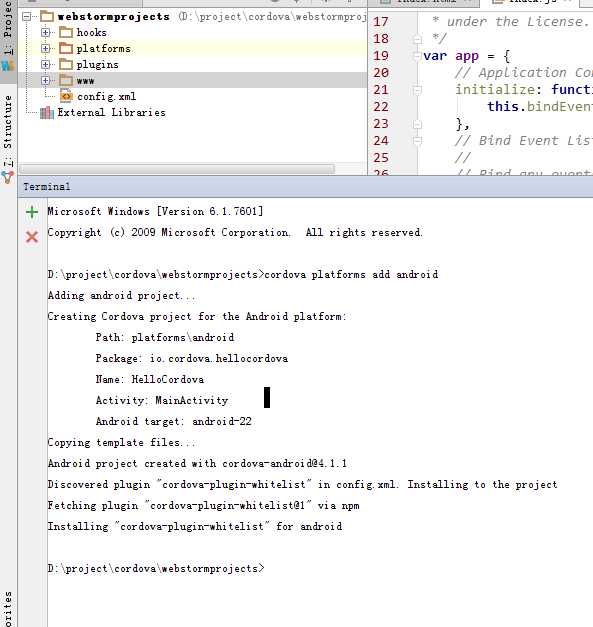Click the Project tab WebStorm icon
Screen dimensions: 593x627
8,65
